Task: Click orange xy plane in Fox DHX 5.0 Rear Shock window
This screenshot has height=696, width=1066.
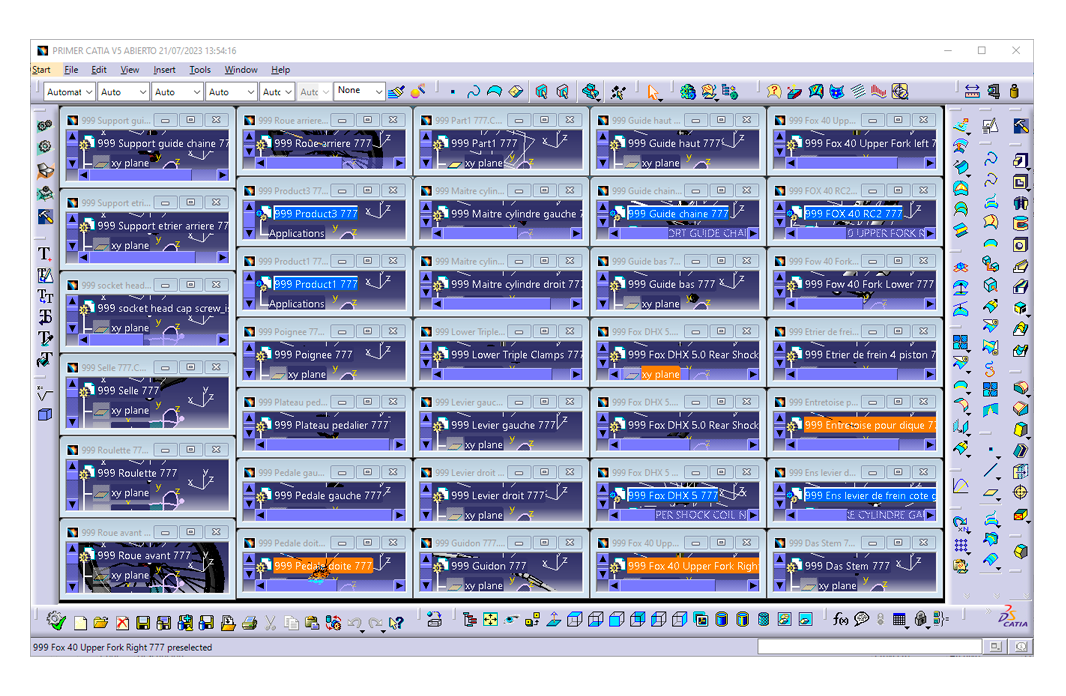Action: pos(660,374)
